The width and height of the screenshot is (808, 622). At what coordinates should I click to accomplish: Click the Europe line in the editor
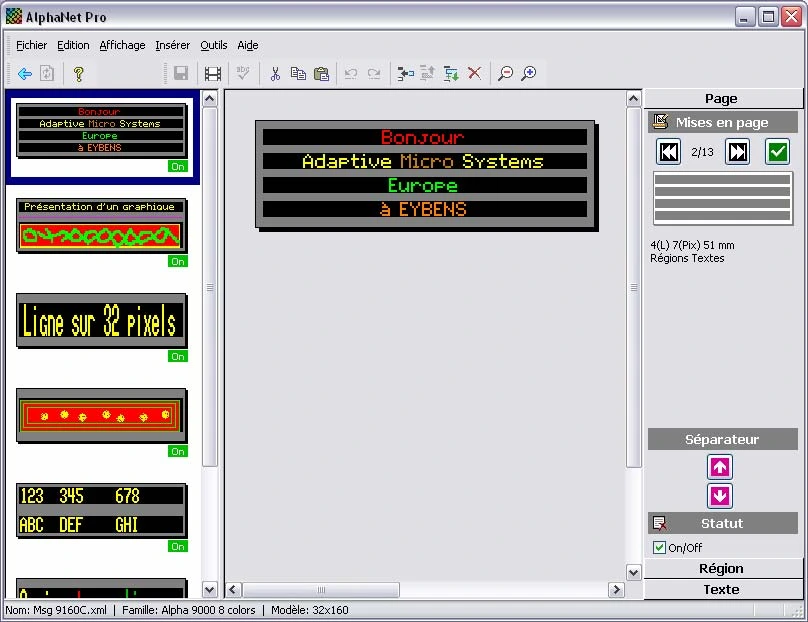425,185
